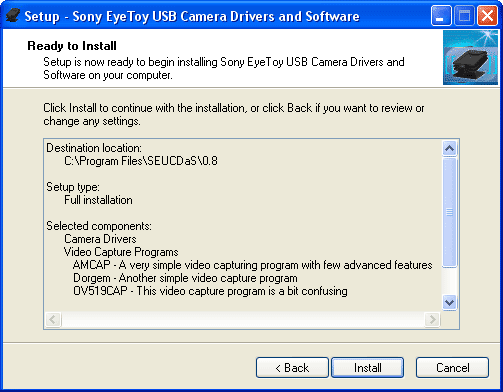Image resolution: width=503 pixels, height=392 pixels.
Task: Click the 'Dorgem' component line
Action: [x=185, y=278]
